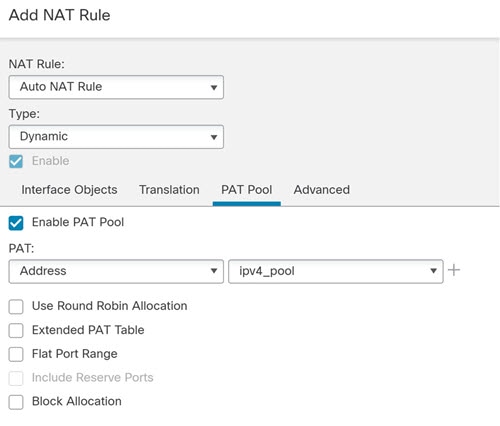500x426 pixels.
Task: Open the Translation tab
Action: coord(169,190)
